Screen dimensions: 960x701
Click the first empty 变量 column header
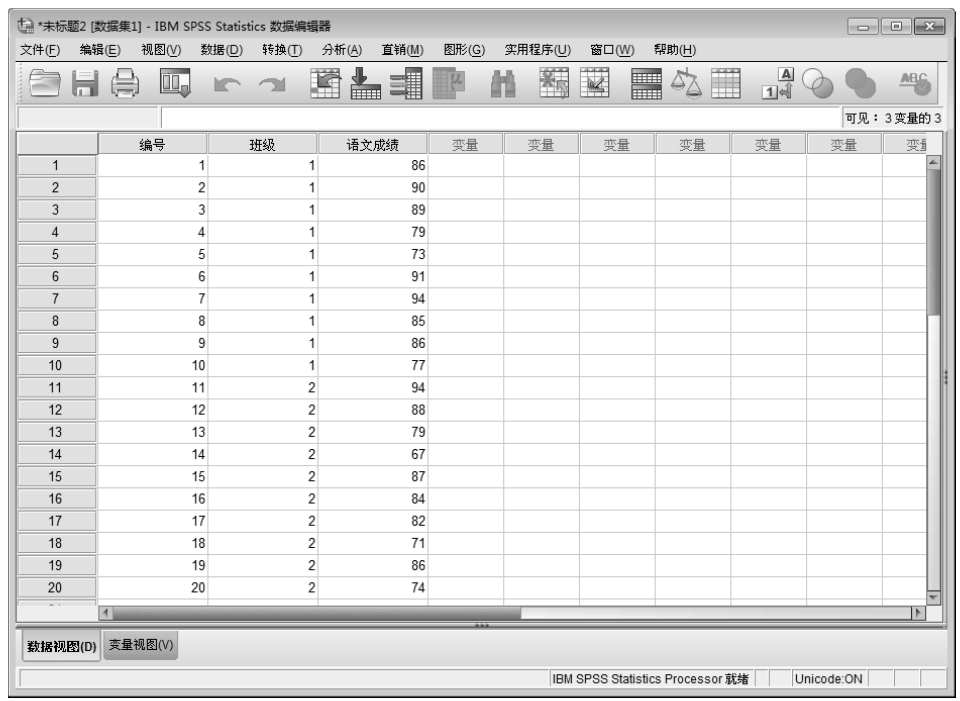[465, 144]
